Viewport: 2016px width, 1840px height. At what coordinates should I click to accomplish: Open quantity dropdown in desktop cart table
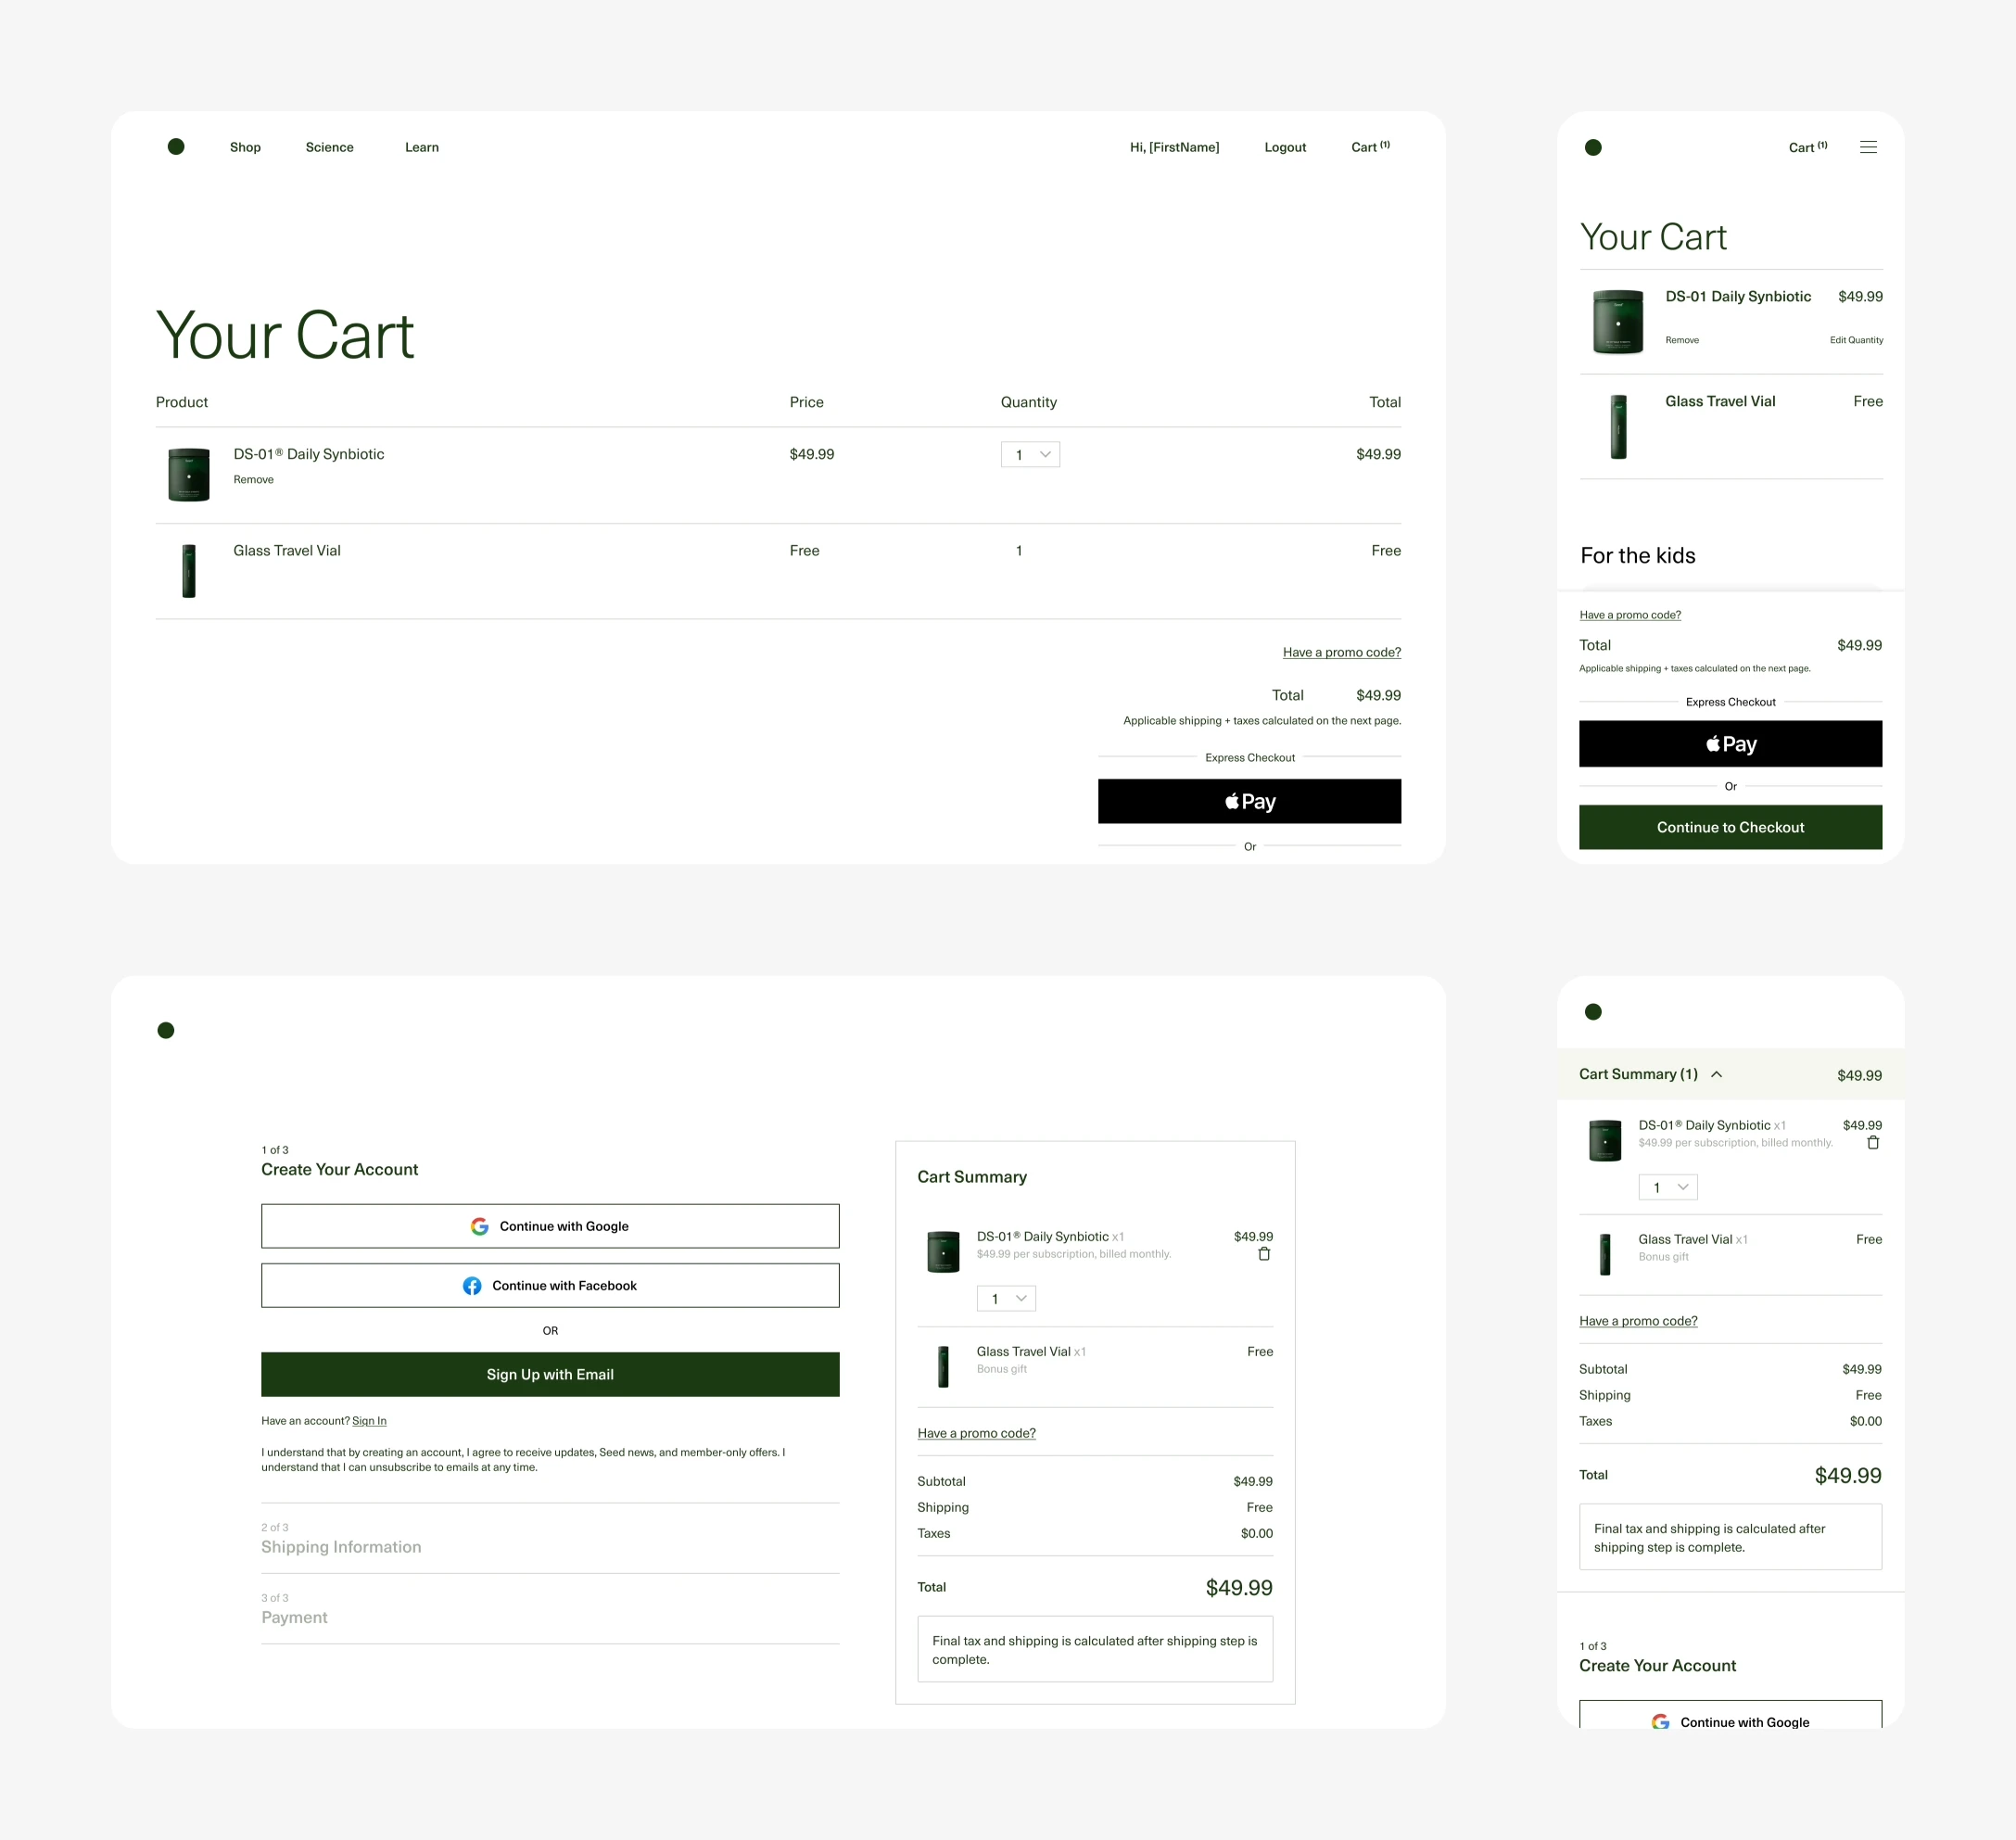pos(1030,455)
